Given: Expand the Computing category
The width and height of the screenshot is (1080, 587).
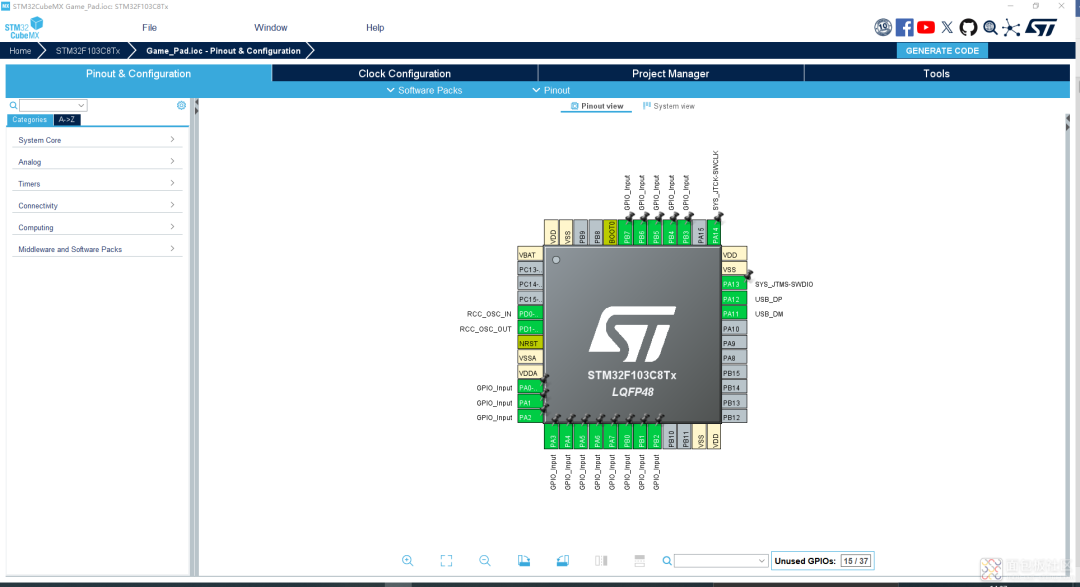Looking at the screenshot, I should pos(96,227).
